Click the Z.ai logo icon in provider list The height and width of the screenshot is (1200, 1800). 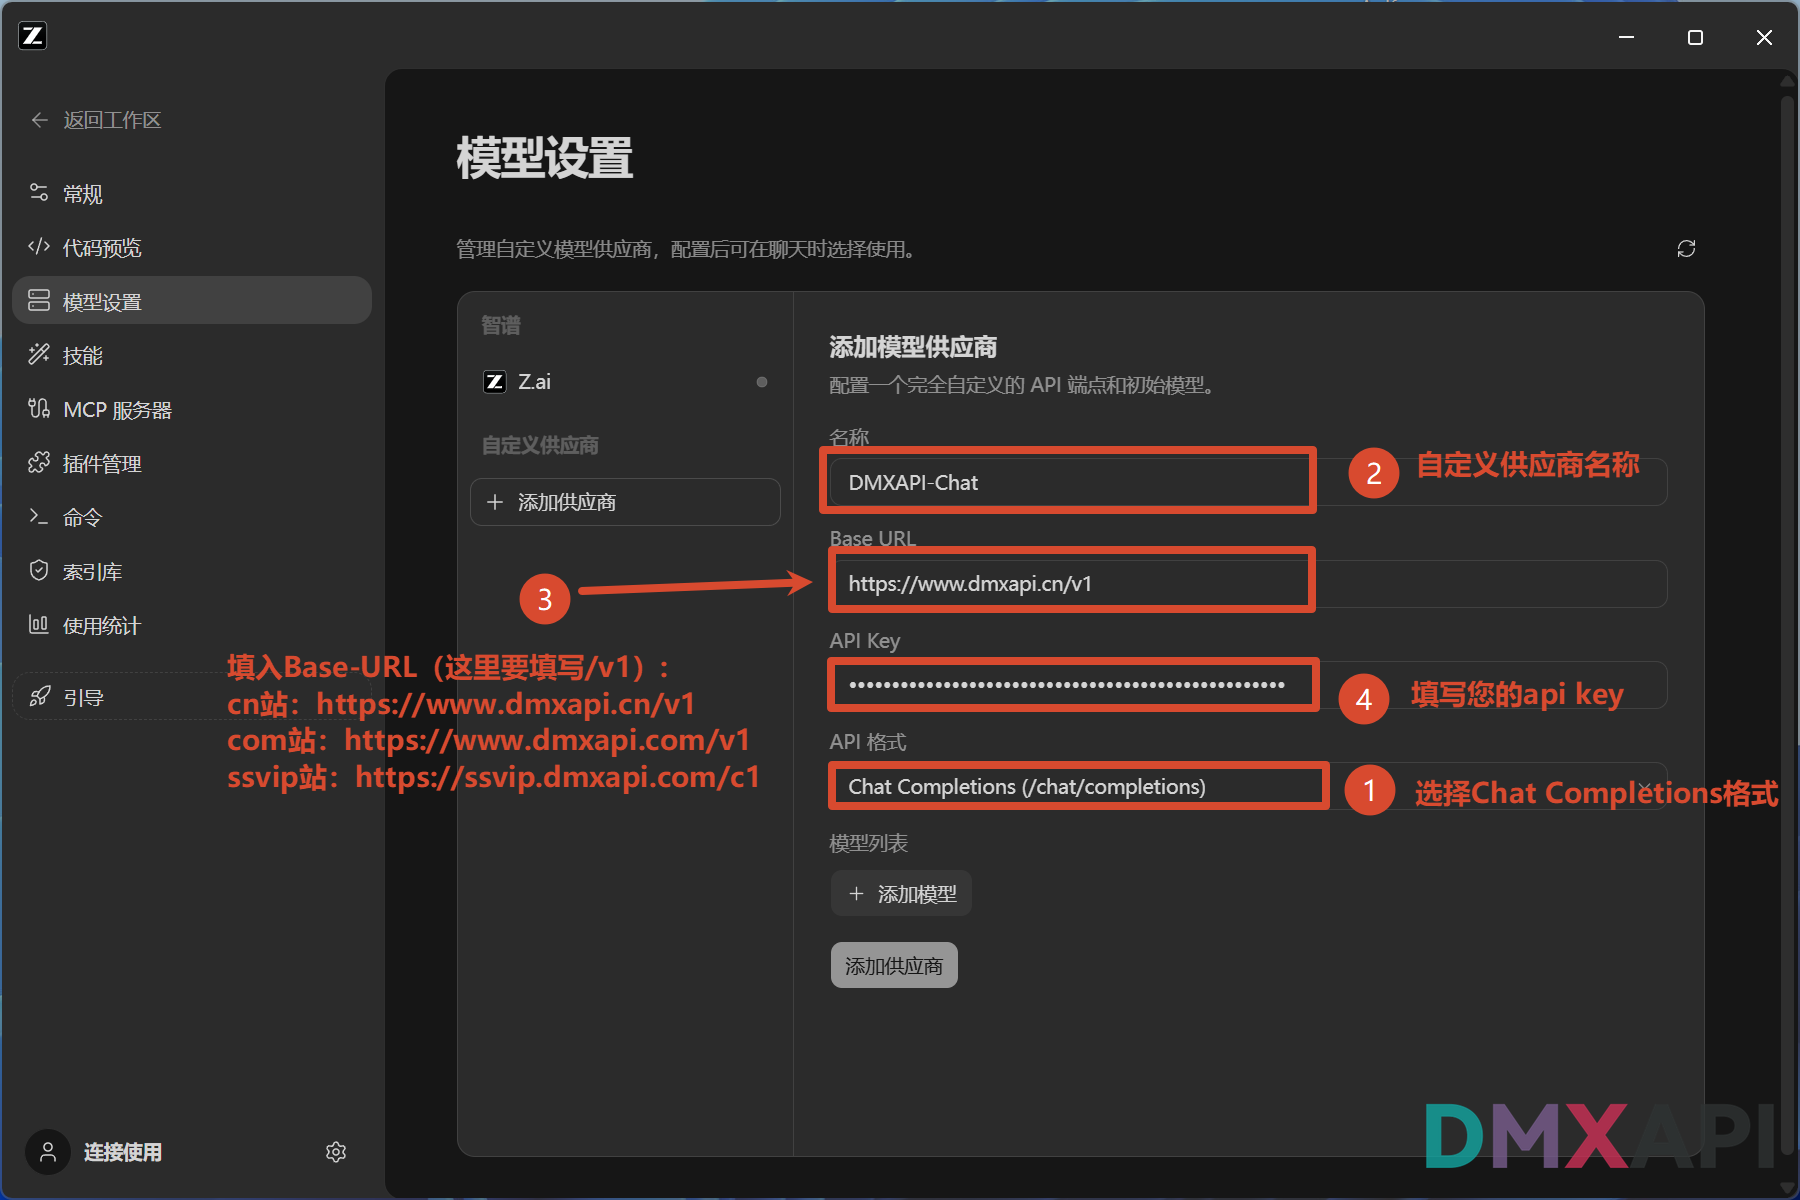point(495,382)
